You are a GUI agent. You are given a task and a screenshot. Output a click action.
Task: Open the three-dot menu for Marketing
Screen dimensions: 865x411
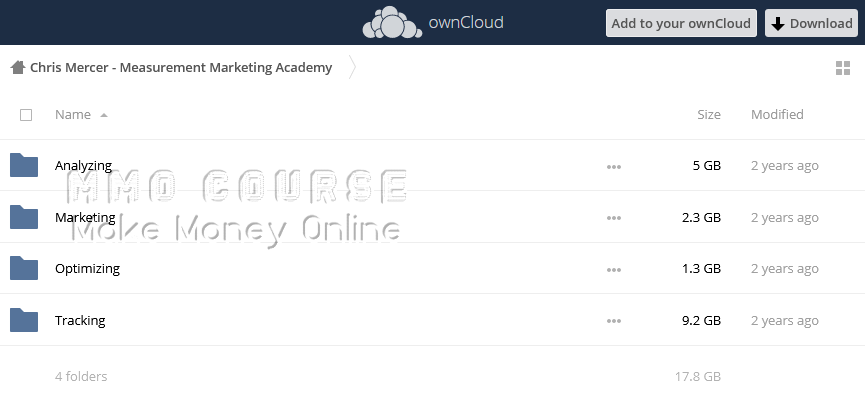point(613,218)
